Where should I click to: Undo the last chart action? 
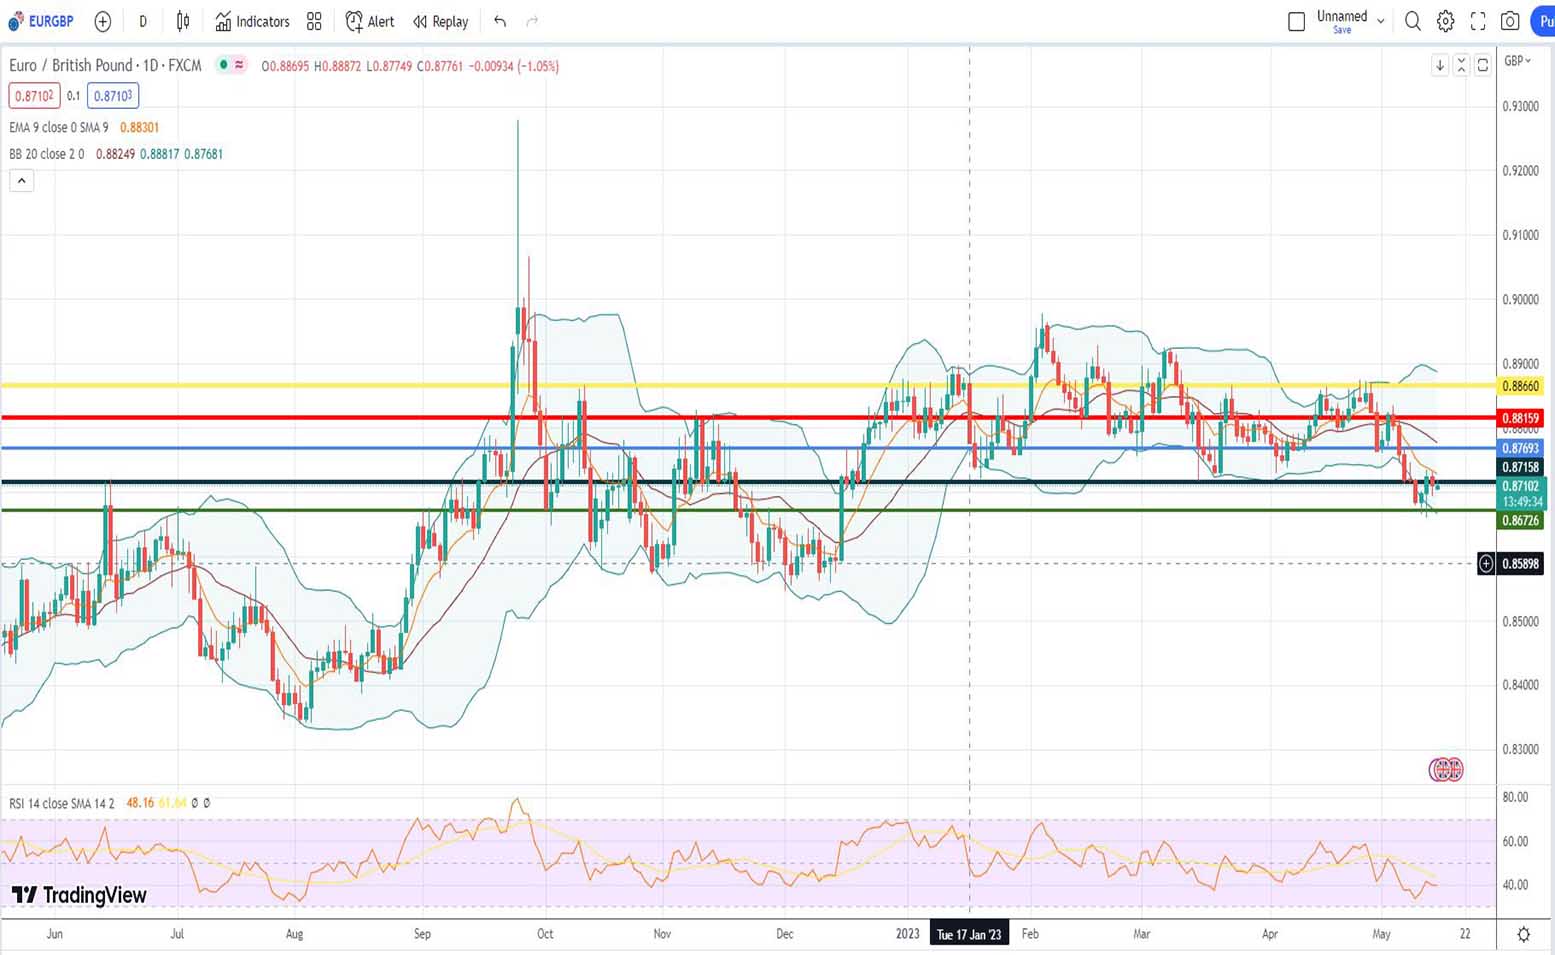(500, 21)
